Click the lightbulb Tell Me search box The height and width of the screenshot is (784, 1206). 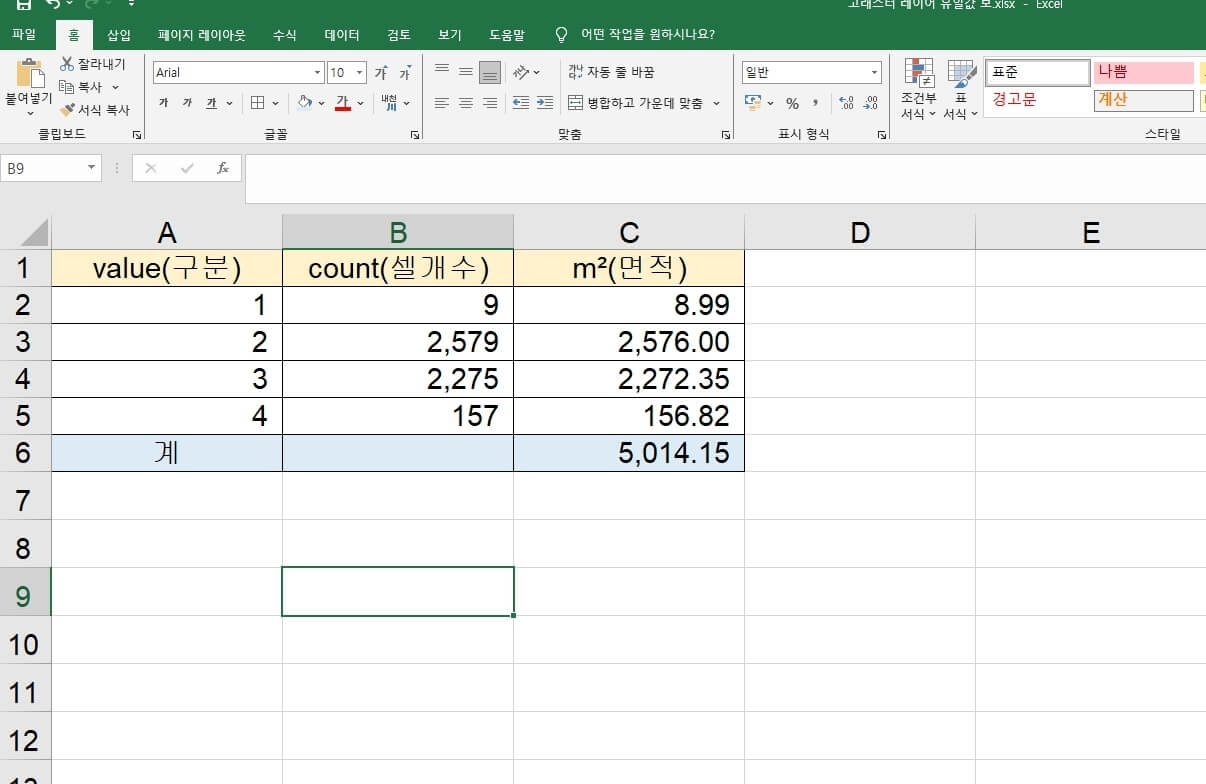(636, 34)
